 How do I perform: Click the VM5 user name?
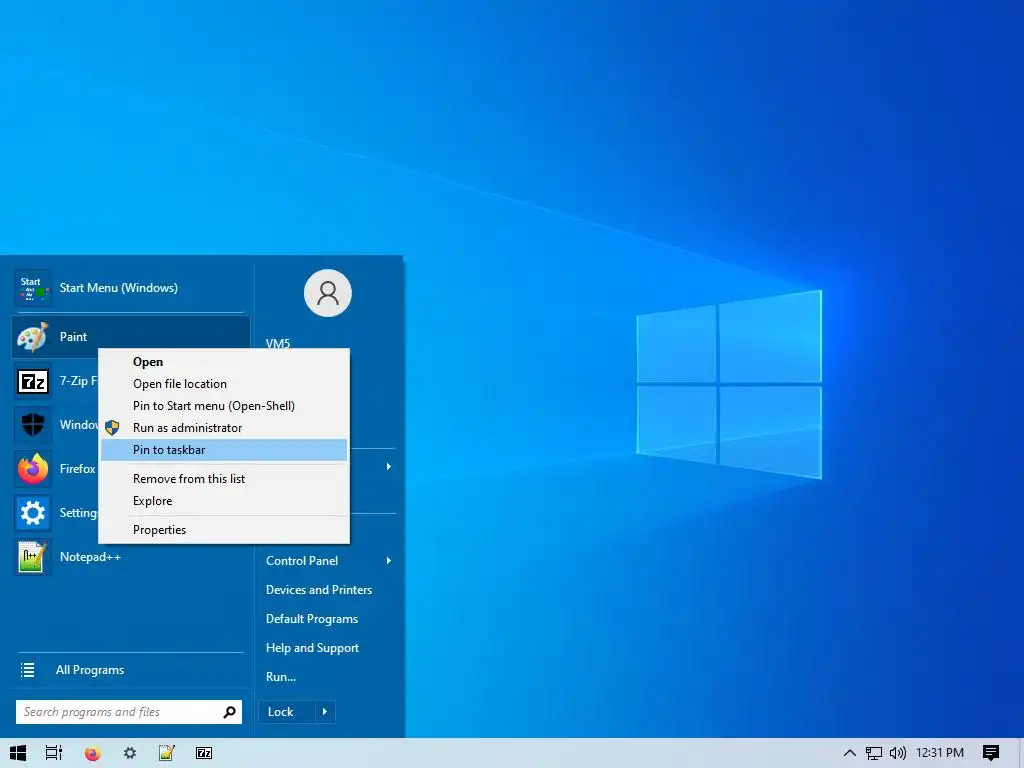coord(278,343)
